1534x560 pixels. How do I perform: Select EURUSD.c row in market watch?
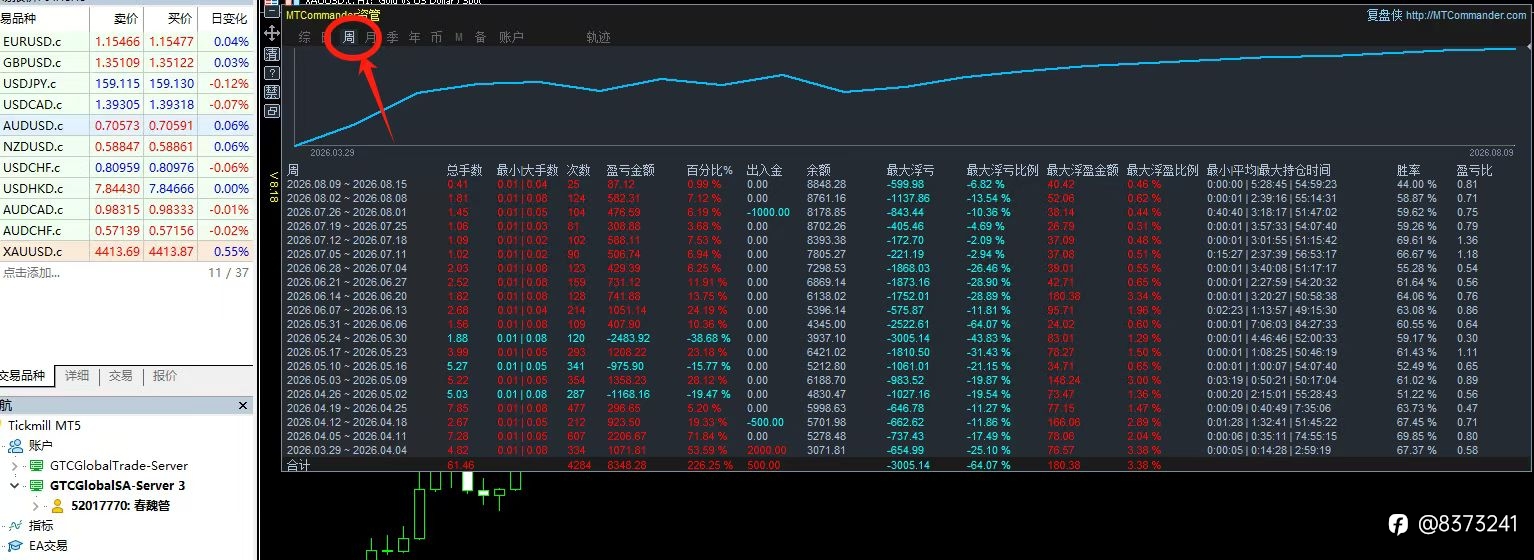point(126,42)
